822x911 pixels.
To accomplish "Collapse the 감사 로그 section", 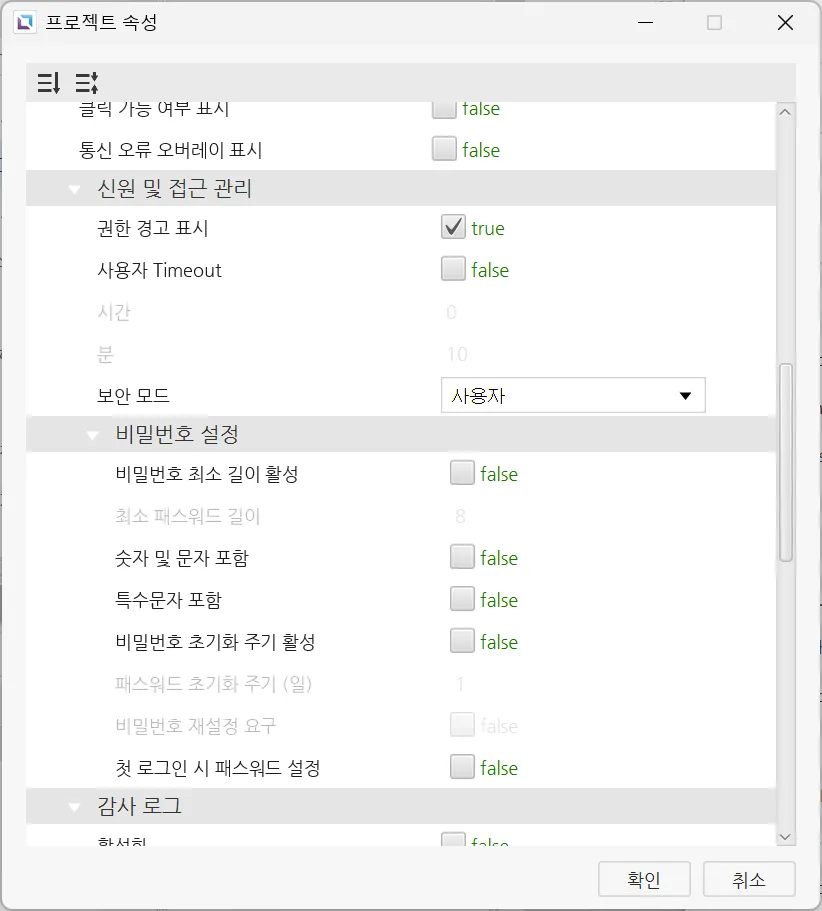I will point(75,806).
